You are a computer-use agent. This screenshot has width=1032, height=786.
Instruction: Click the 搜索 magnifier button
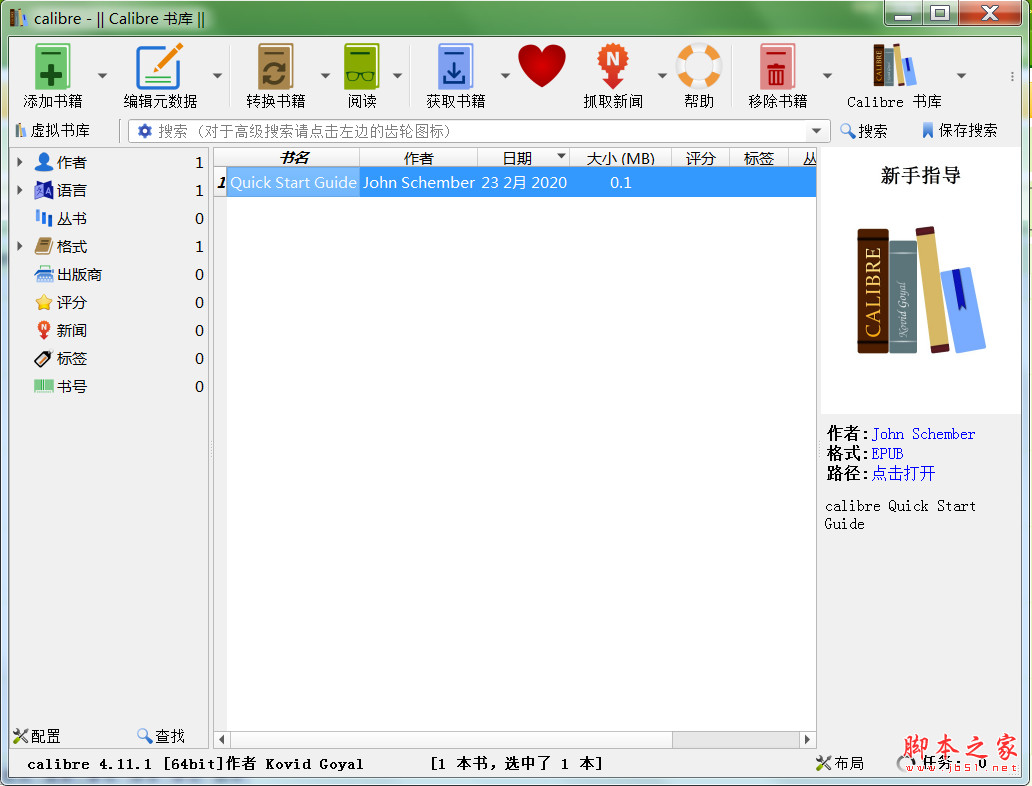pyautogui.click(x=864, y=130)
